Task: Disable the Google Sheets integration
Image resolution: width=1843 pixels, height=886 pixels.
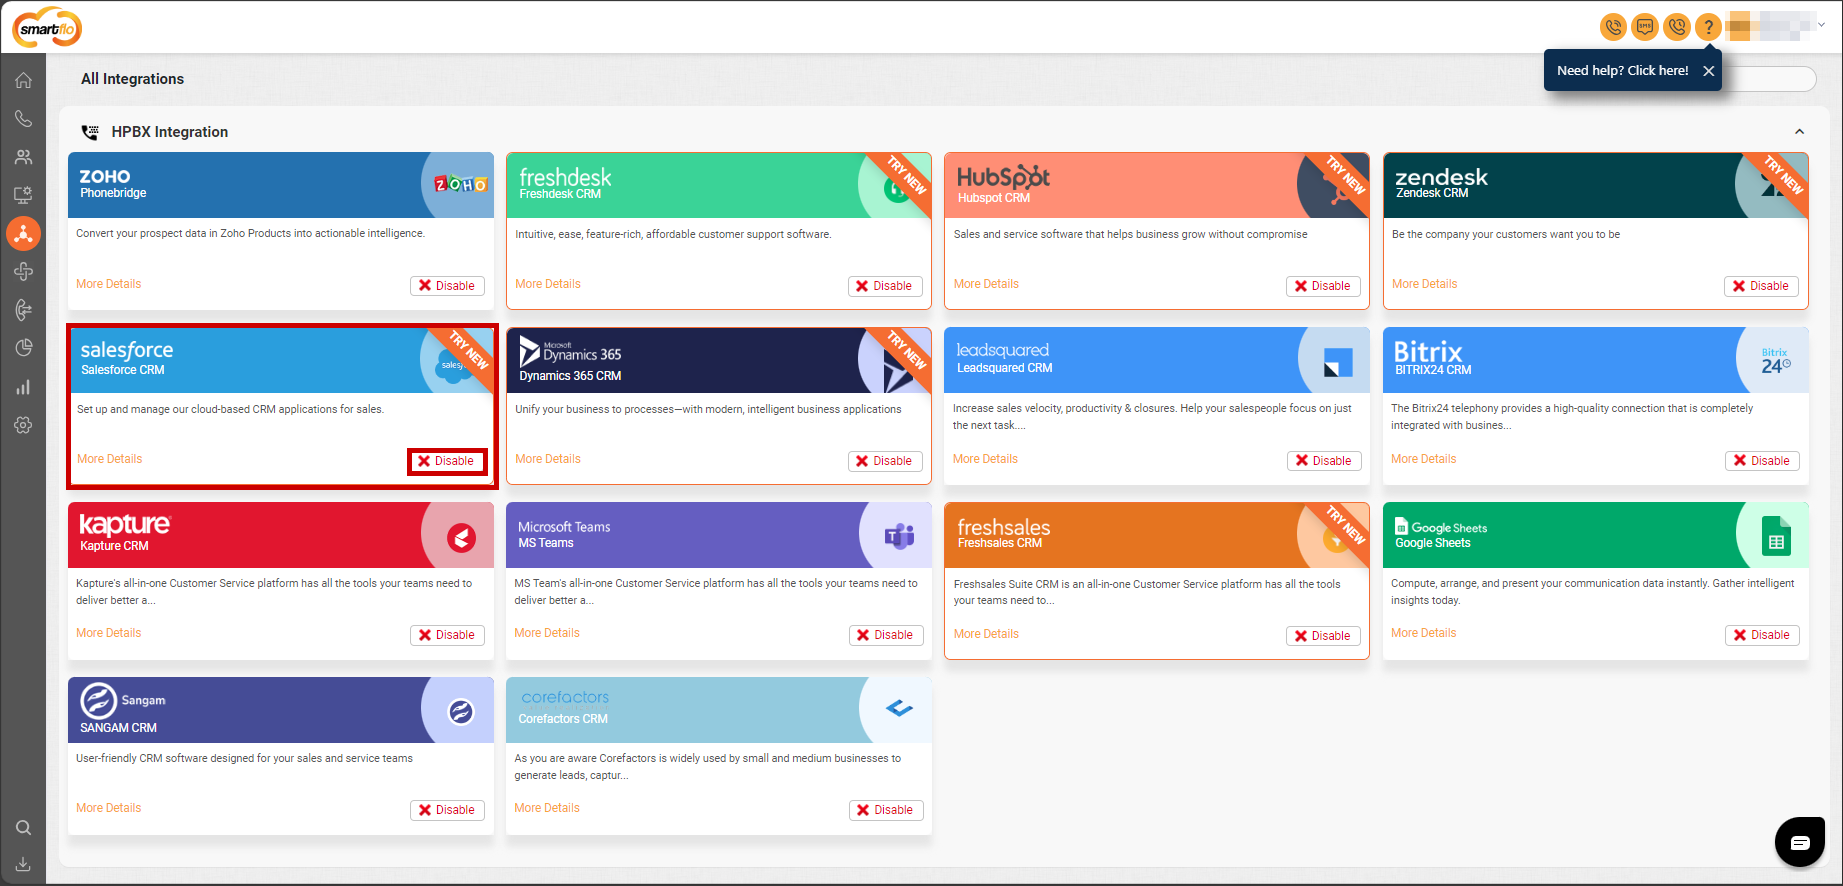Action: coord(1762,635)
